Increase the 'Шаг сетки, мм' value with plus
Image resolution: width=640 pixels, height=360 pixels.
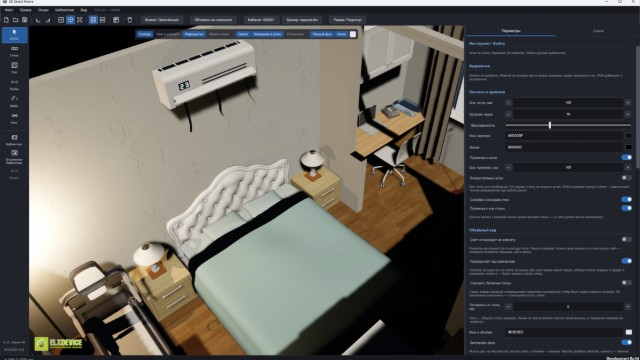pyautogui.click(x=628, y=102)
